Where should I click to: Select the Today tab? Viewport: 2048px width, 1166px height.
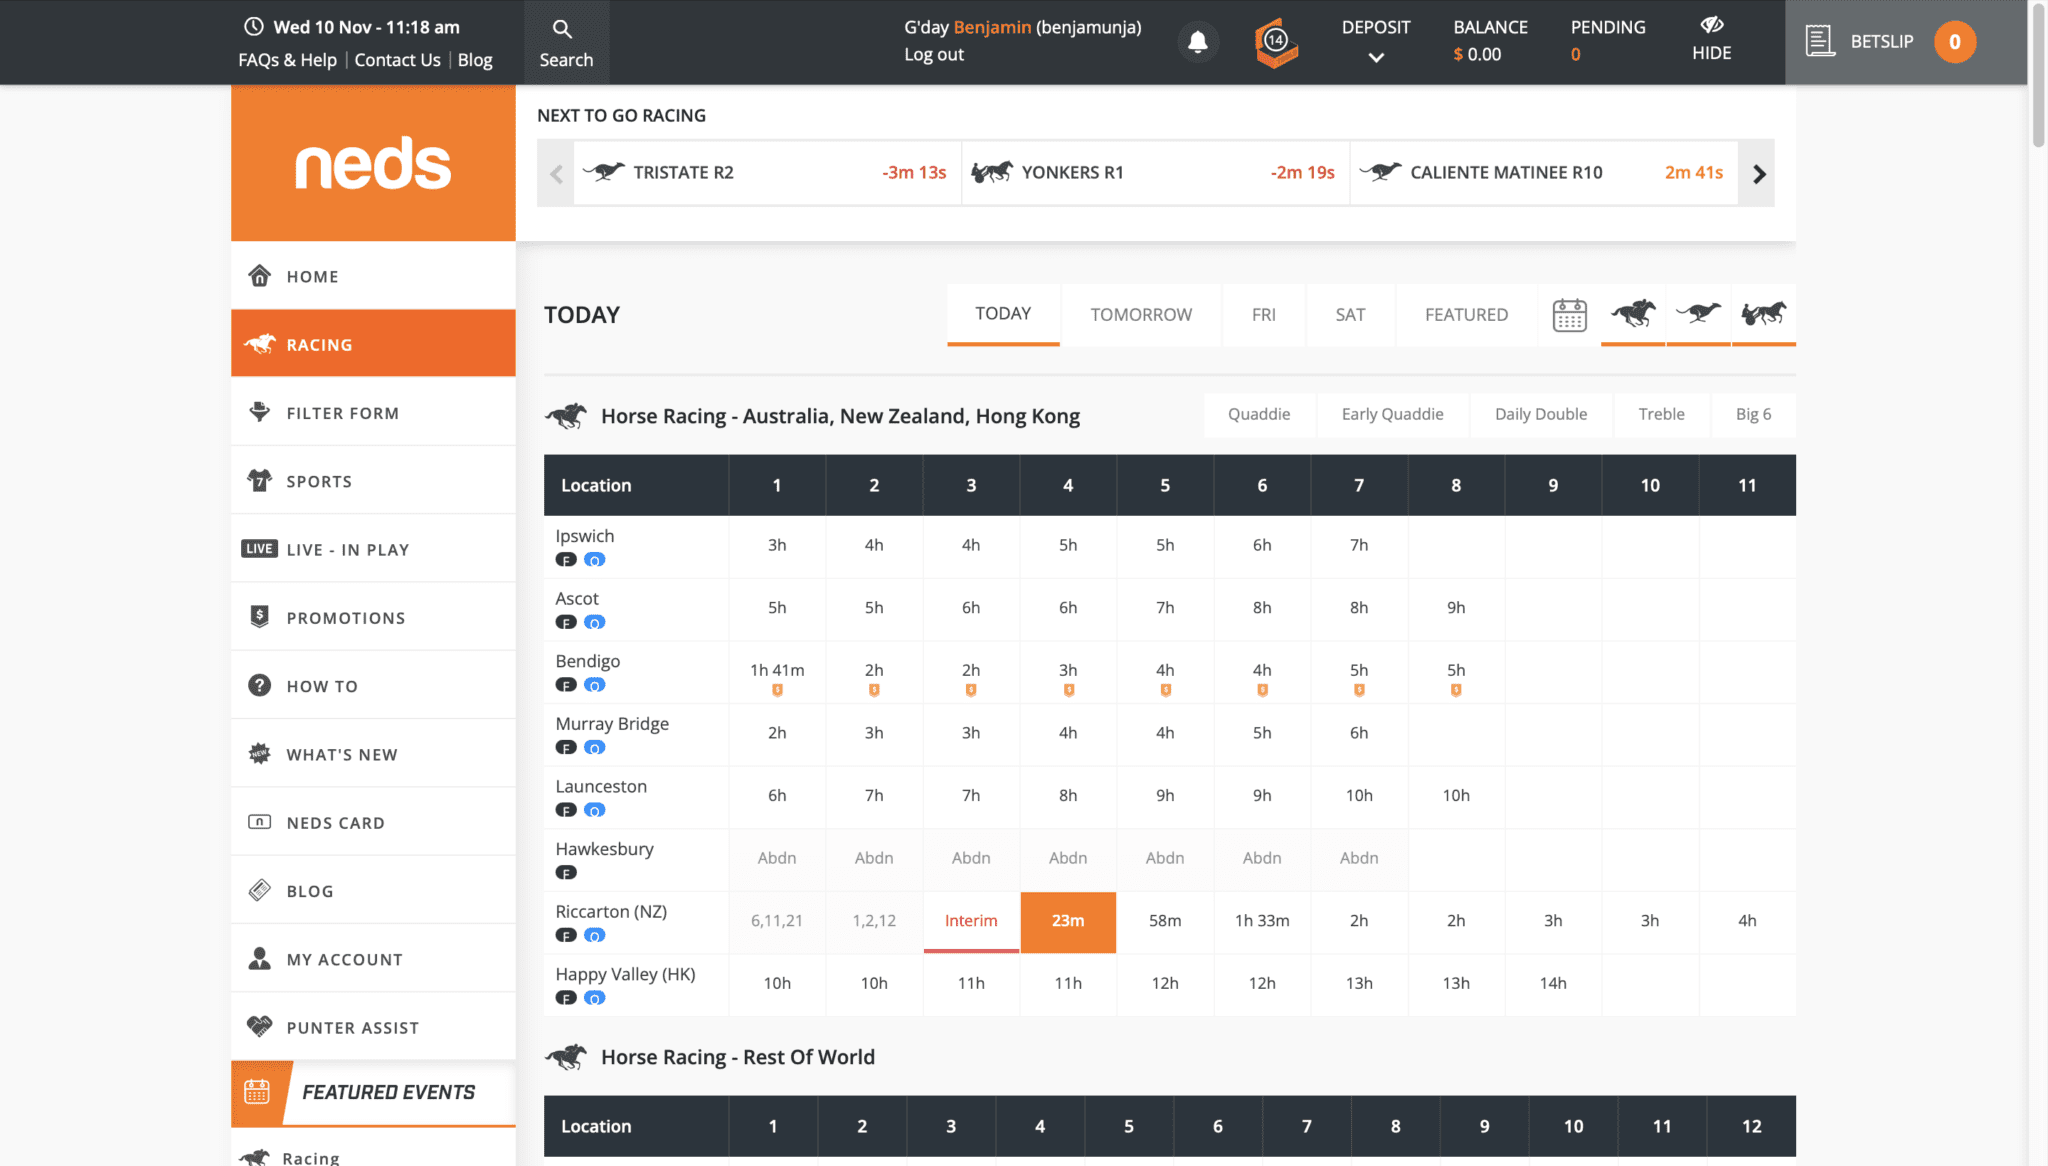pyautogui.click(x=1003, y=314)
